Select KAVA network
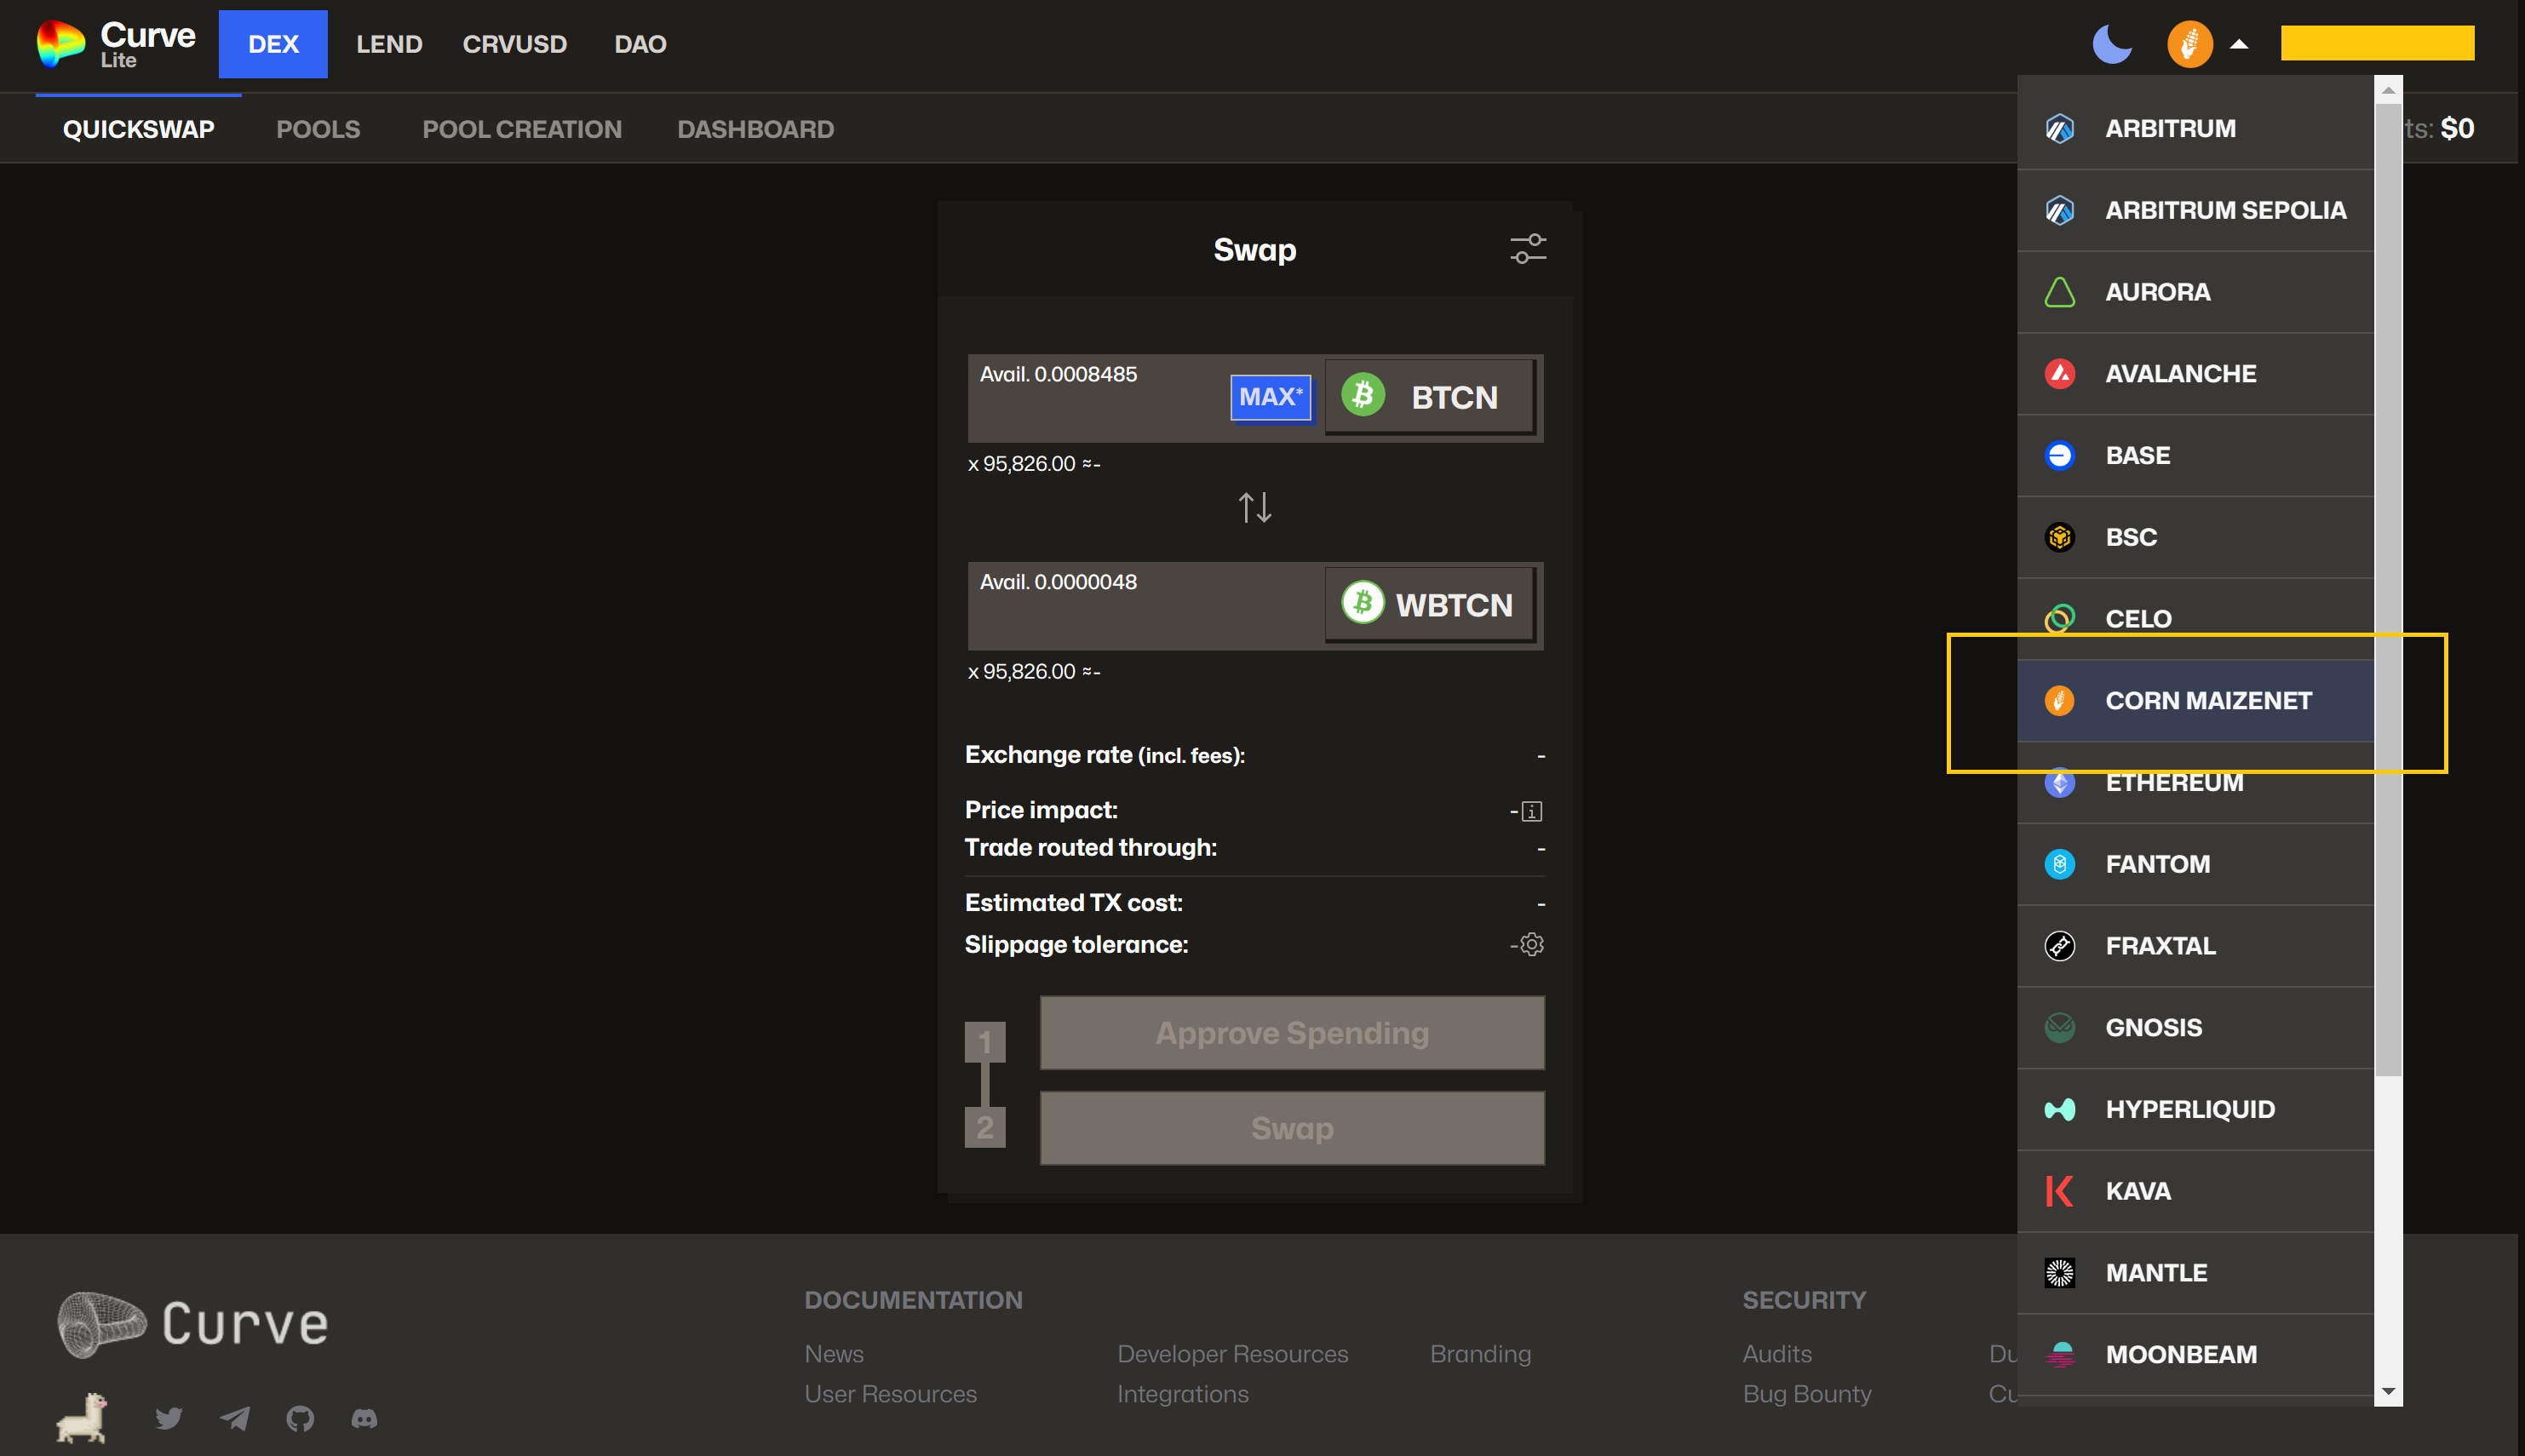Viewport: 2525px width, 1456px height. point(2195,1191)
